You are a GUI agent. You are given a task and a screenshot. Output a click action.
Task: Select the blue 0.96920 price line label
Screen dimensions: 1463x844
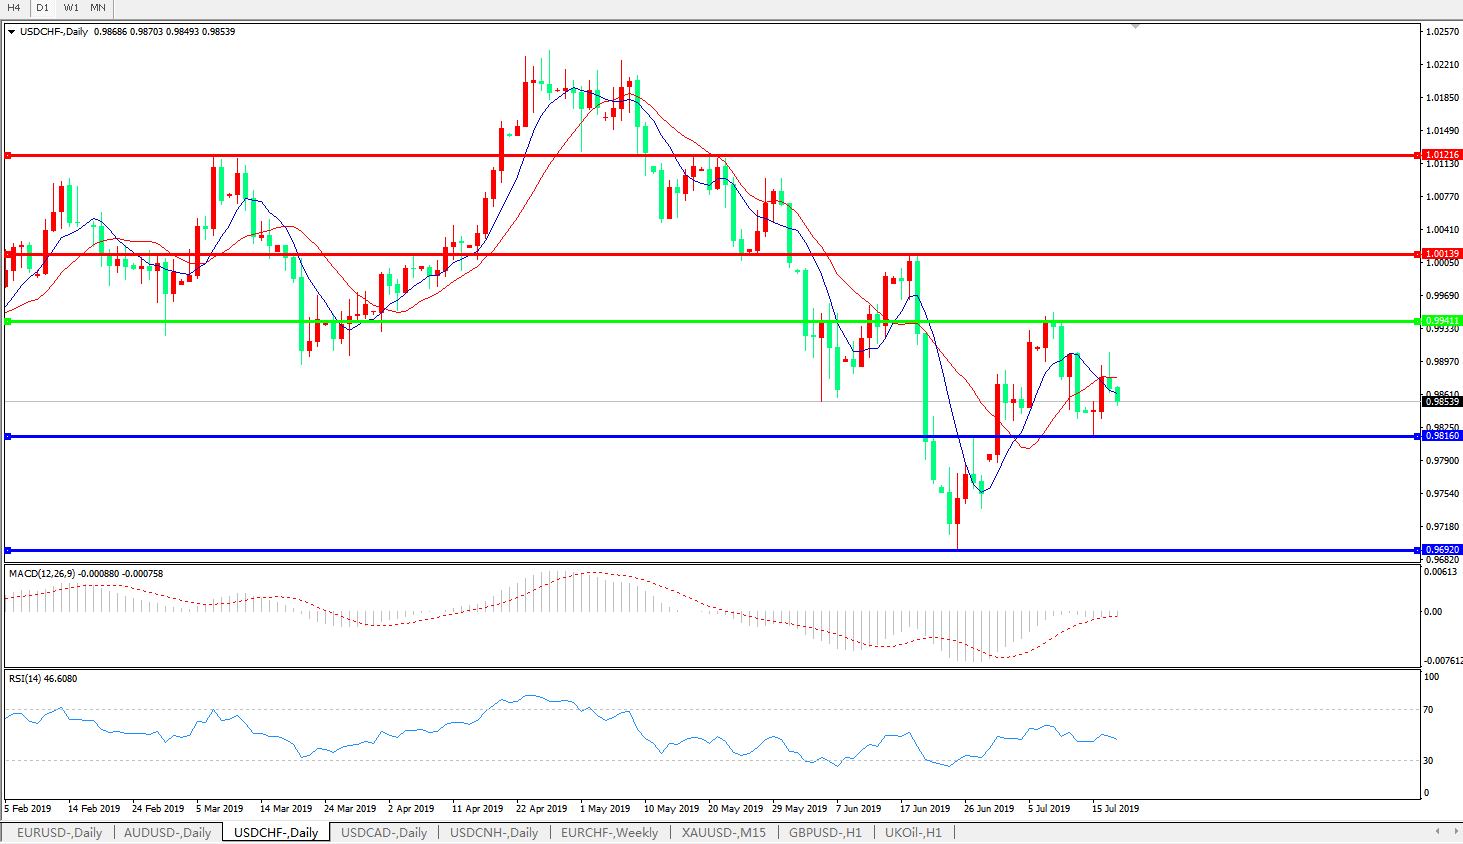(1442, 550)
